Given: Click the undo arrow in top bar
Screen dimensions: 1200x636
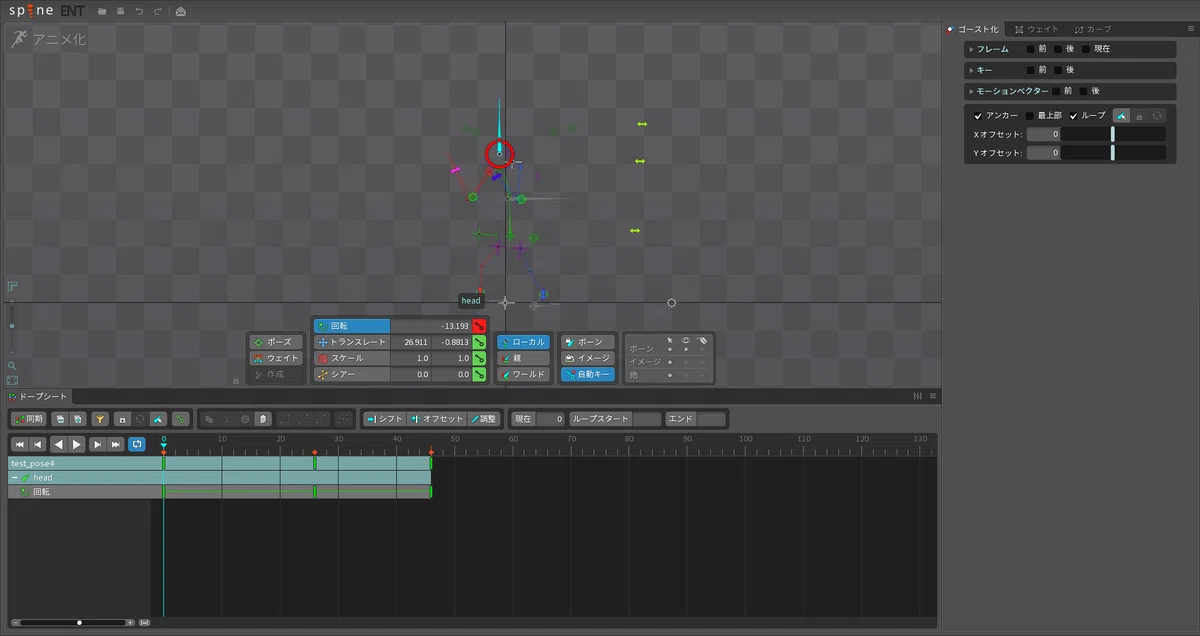Looking at the screenshot, I should 139,11.
